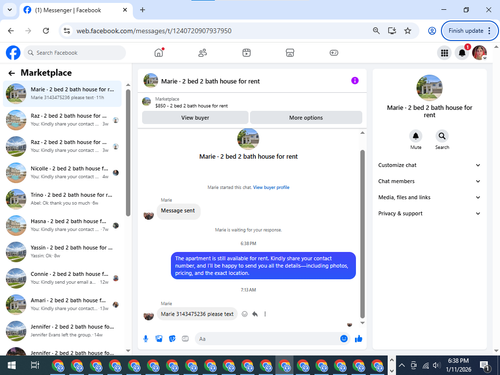Open the first Raz conversation
Viewport: 500px width, 375px height.
point(62,120)
